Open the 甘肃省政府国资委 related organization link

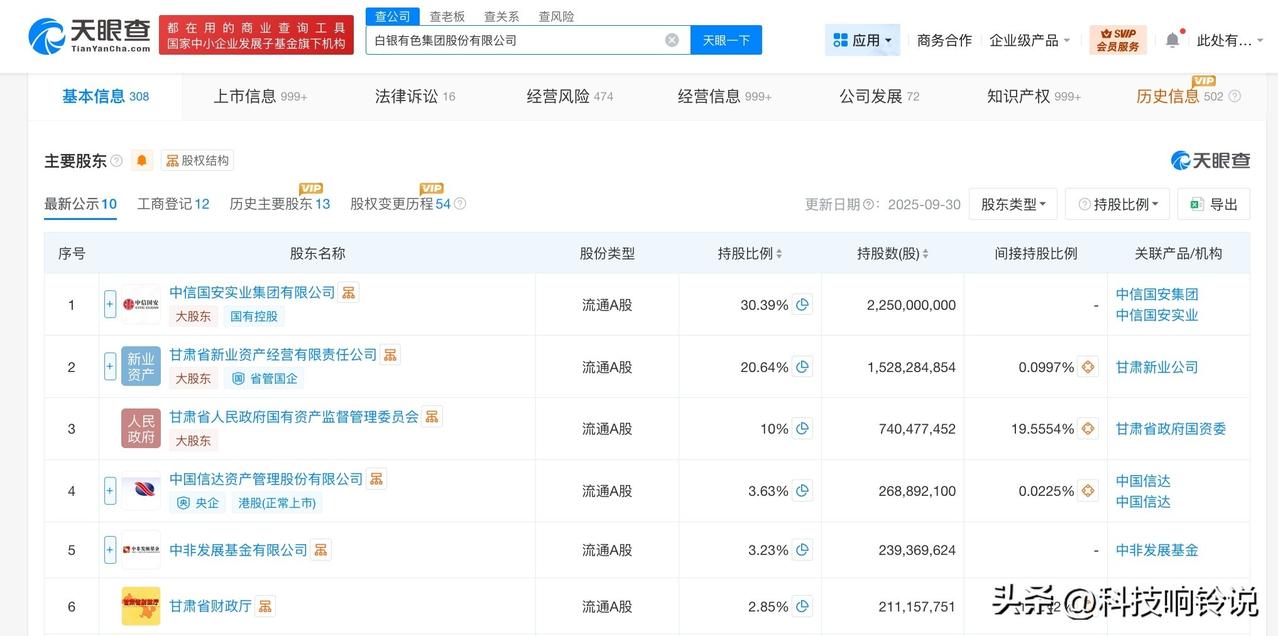coord(1171,429)
